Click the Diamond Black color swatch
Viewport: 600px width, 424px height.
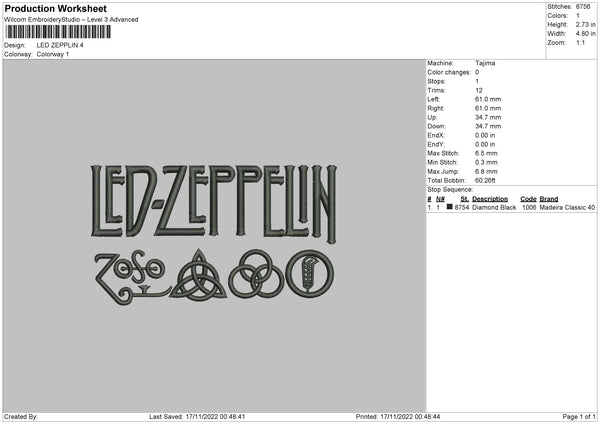coord(450,207)
